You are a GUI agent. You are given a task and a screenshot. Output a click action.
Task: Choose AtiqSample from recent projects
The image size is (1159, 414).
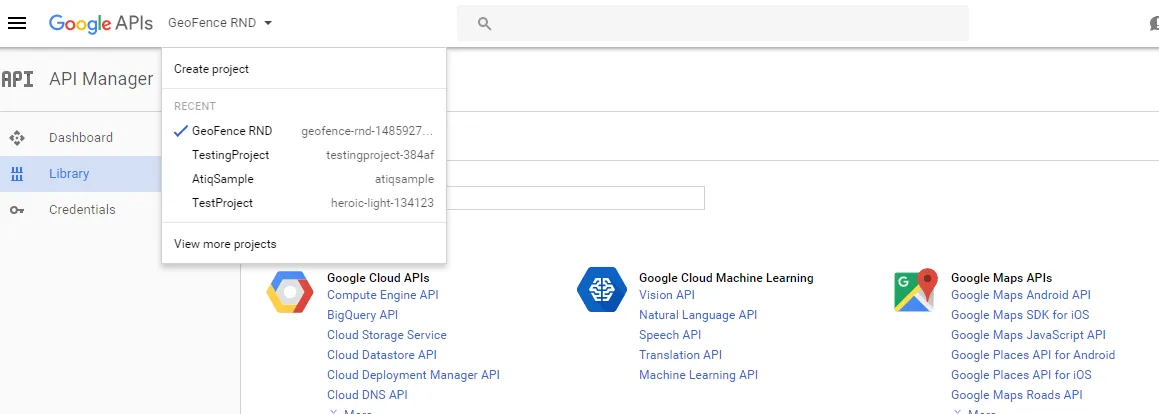(223, 179)
